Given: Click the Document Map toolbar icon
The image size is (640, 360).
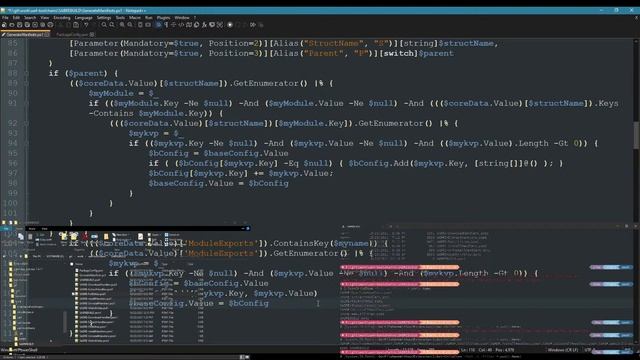Looking at the screenshot, I should (189, 25).
